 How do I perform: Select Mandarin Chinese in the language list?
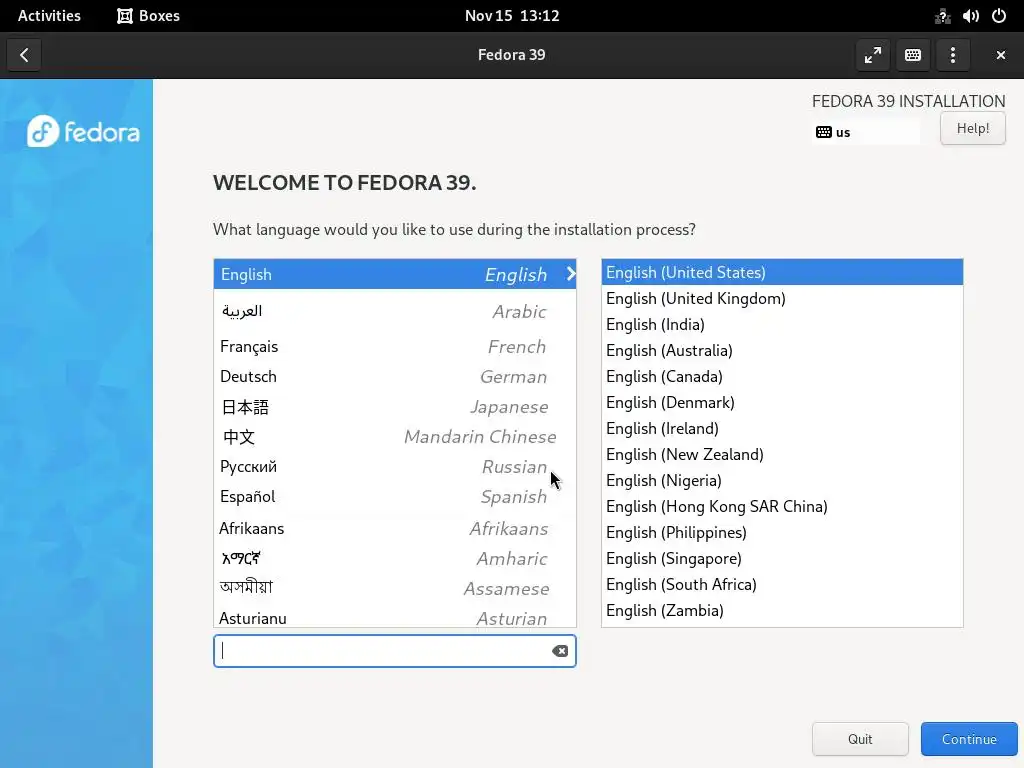click(x=394, y=437)
